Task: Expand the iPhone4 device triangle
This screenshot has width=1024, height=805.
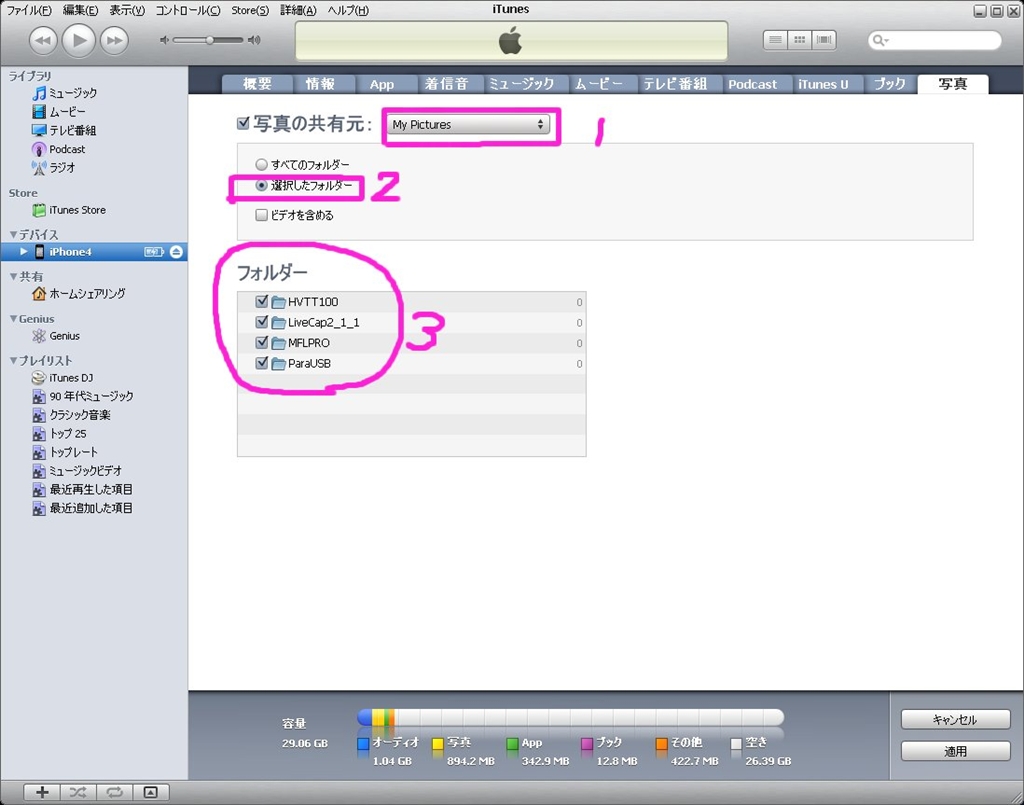Action: (24, 251)
